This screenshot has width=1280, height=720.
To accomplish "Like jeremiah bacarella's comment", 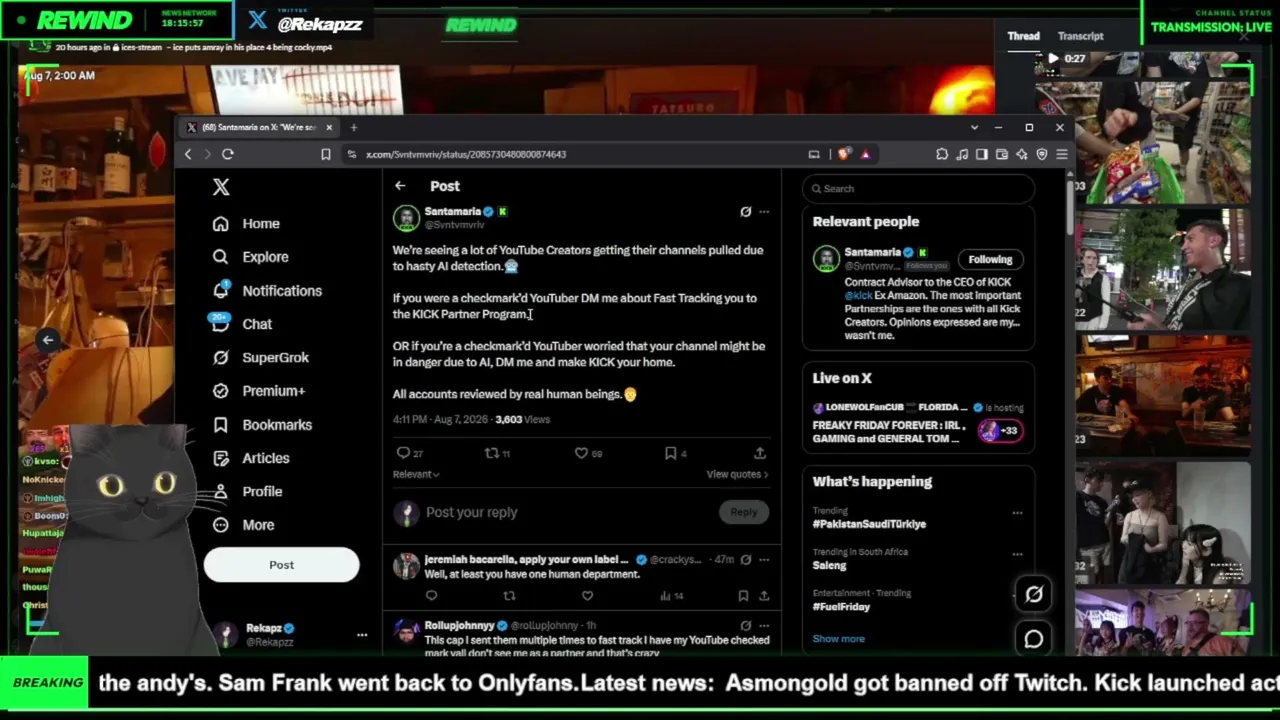I will 587,596.
